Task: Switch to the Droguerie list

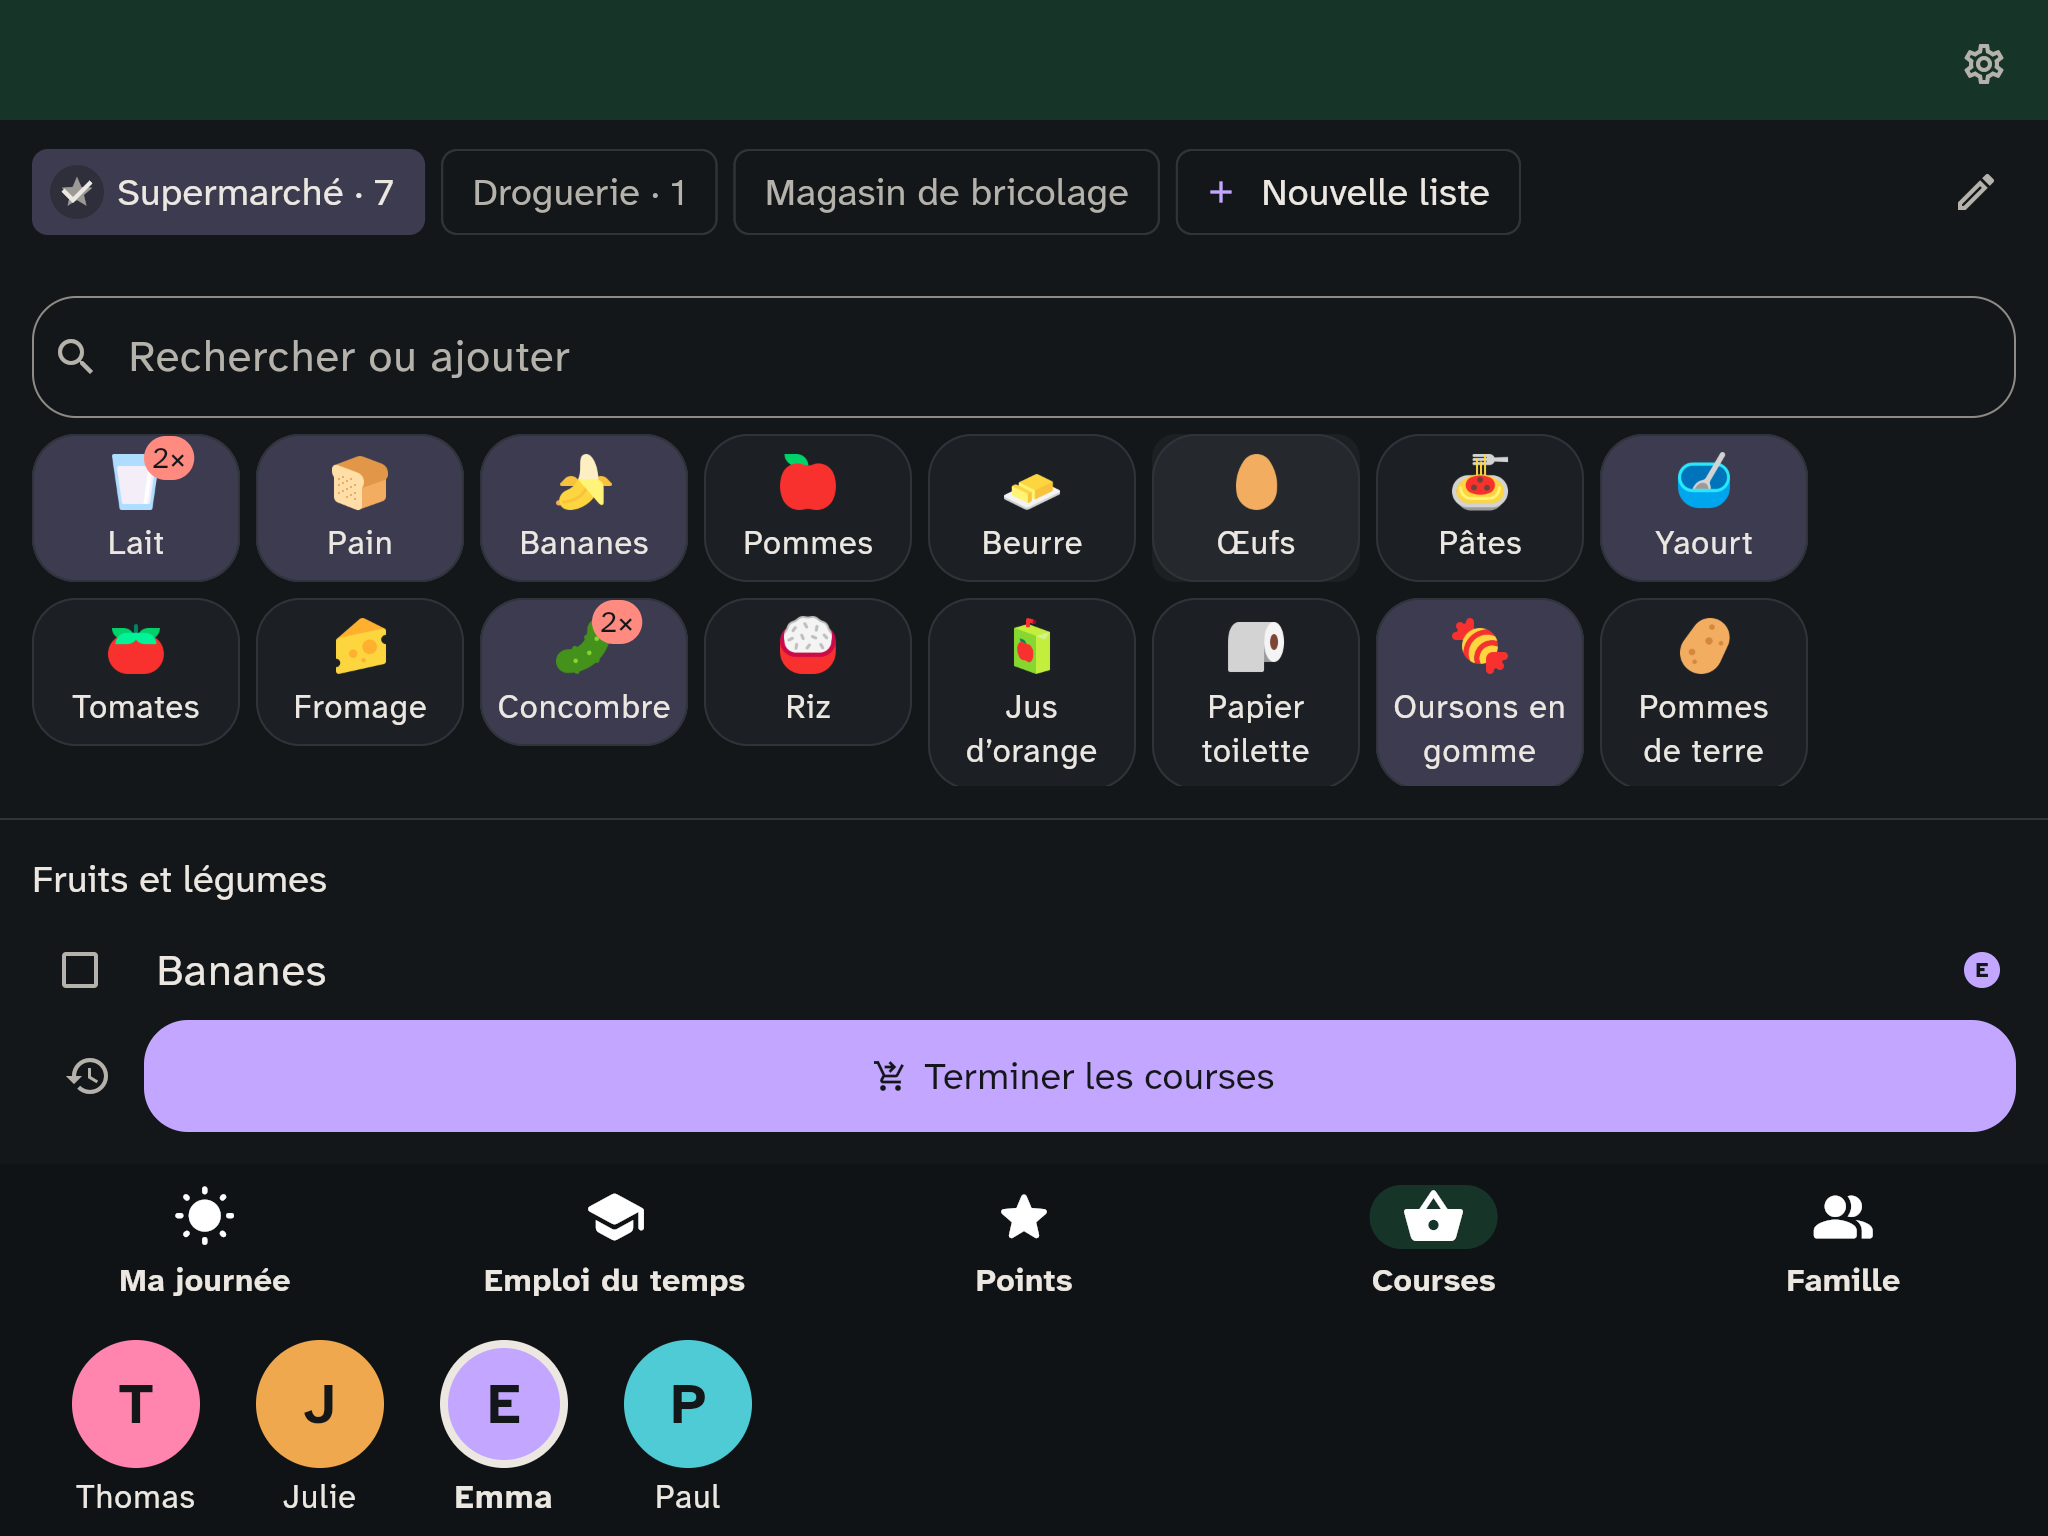Action: (x=579, y=192)
